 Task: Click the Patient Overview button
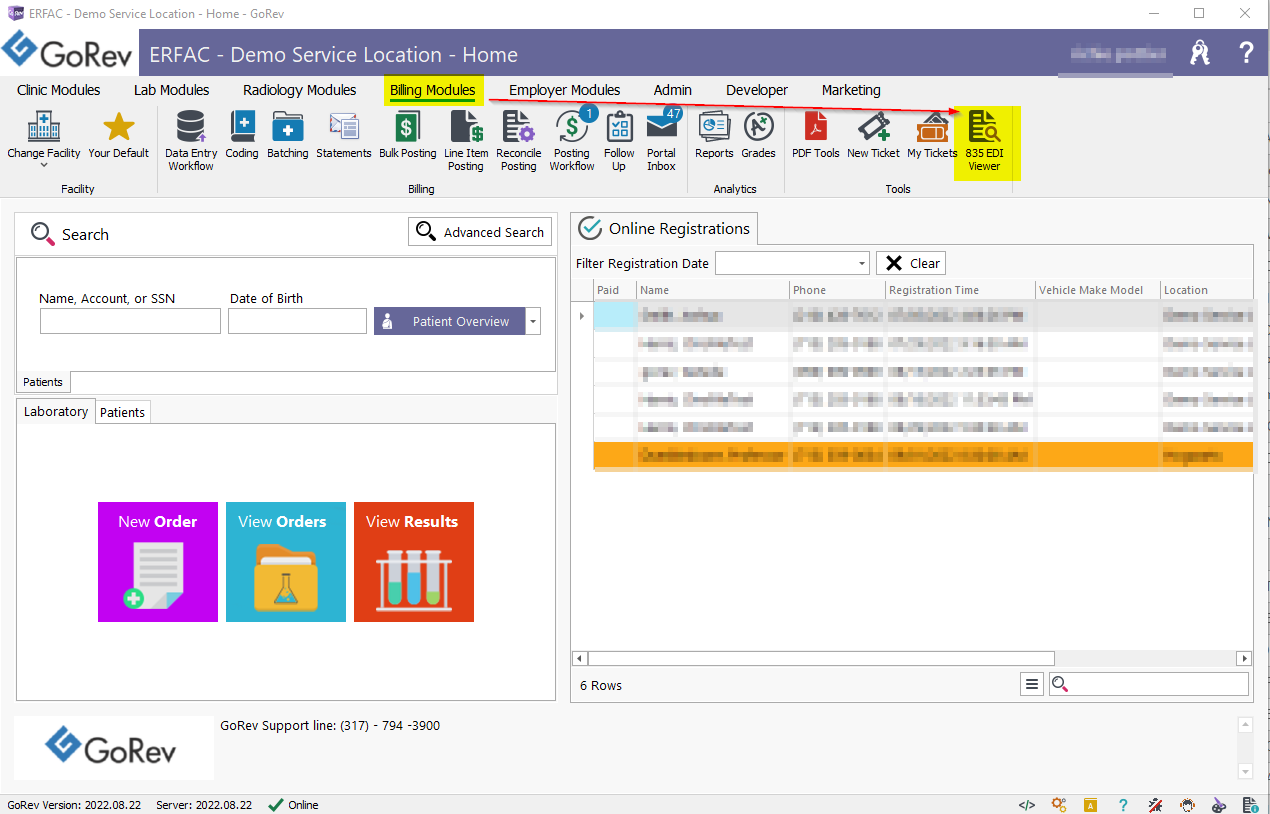click(450, 322)
